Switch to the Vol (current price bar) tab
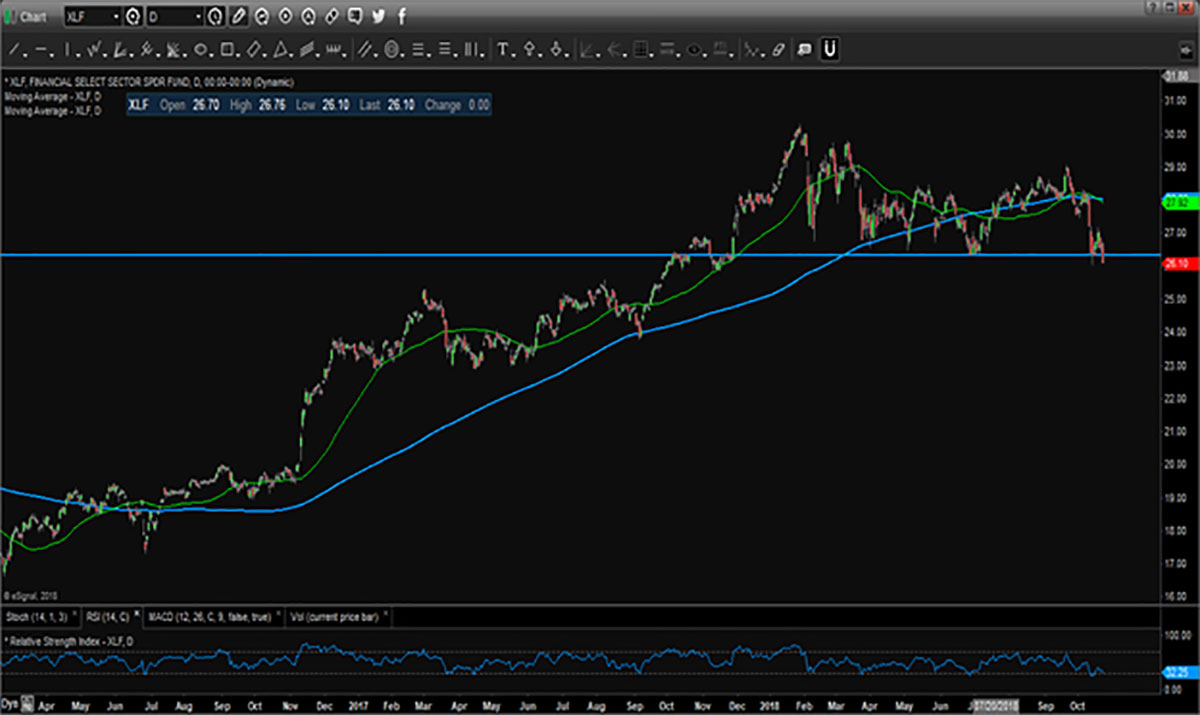Screen dimensions: 1200x715 click(333, 616)
